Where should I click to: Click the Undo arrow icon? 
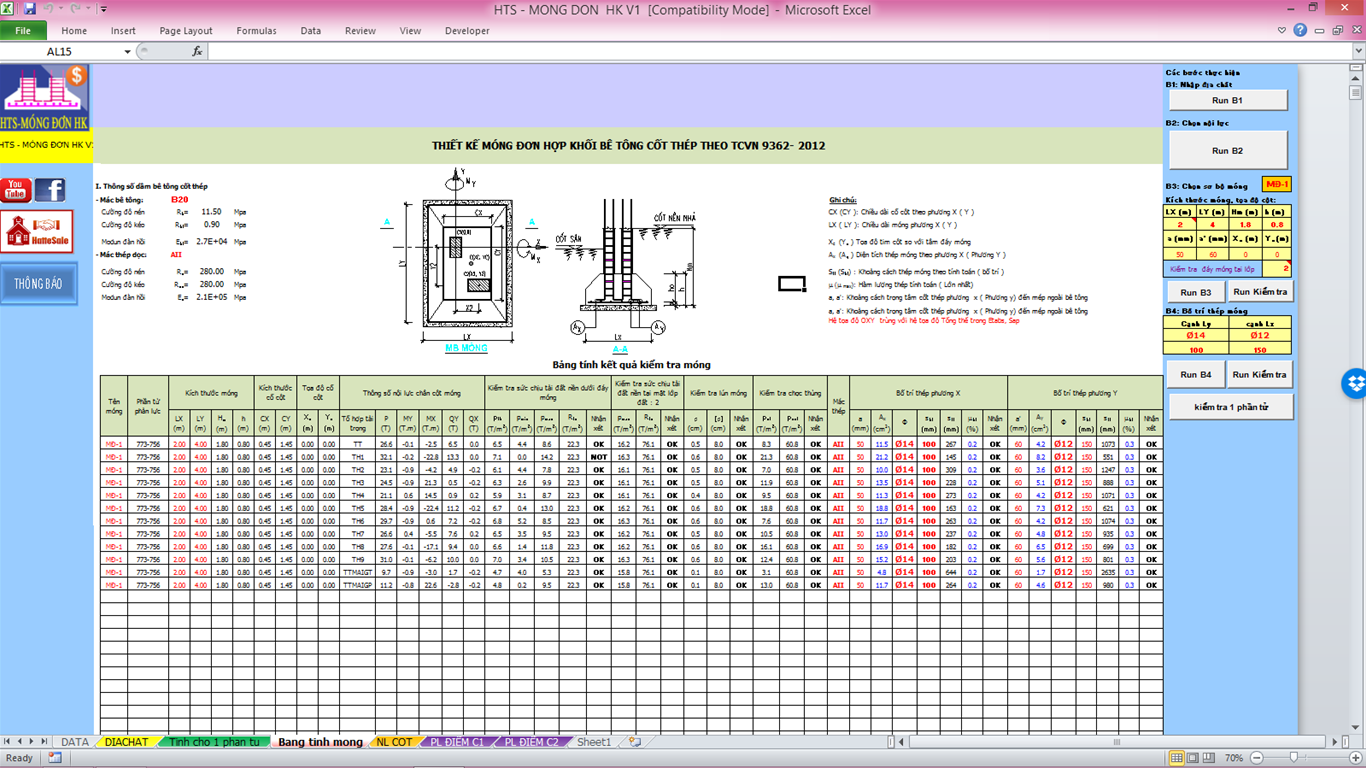pos(49,9)
